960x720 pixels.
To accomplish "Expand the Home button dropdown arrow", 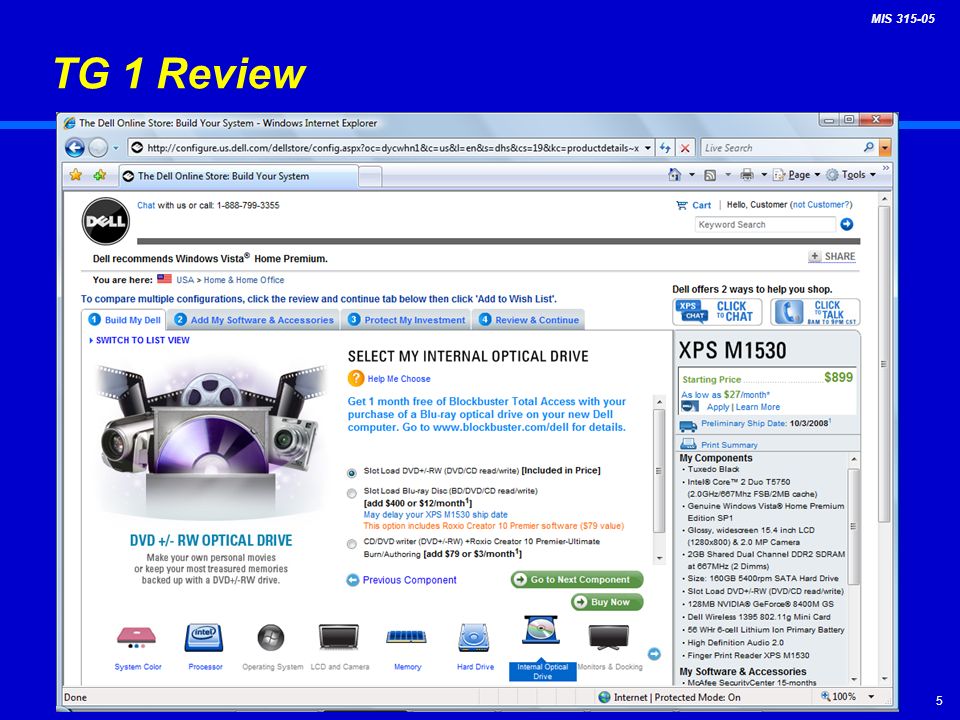I will click(x=692, y=175).
